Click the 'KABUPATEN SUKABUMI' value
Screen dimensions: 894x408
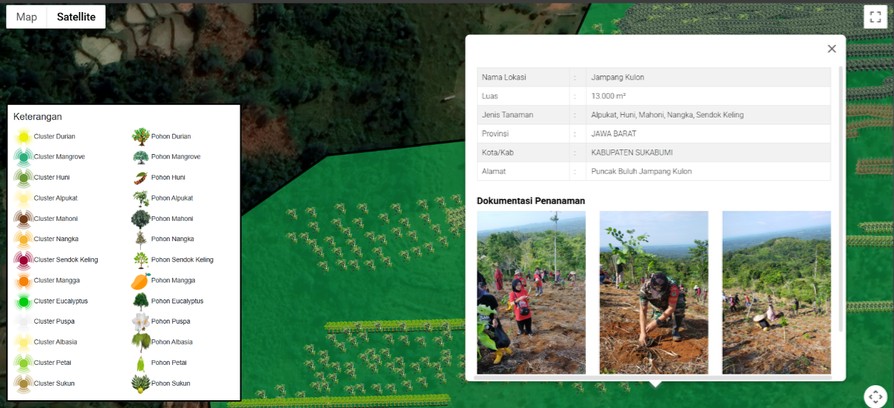click(x=632, y=153)
